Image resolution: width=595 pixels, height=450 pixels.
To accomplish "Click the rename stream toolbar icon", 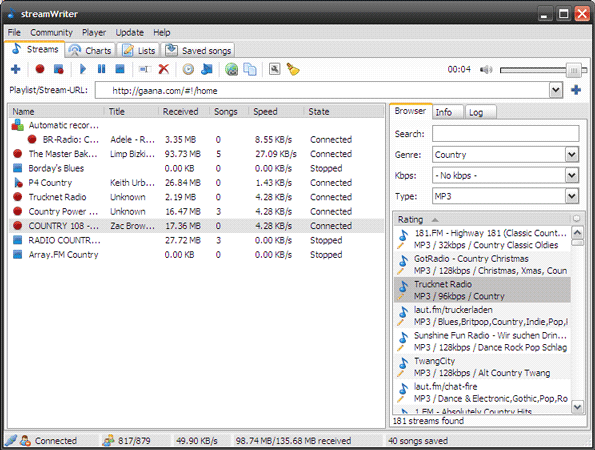I will 145,69.
